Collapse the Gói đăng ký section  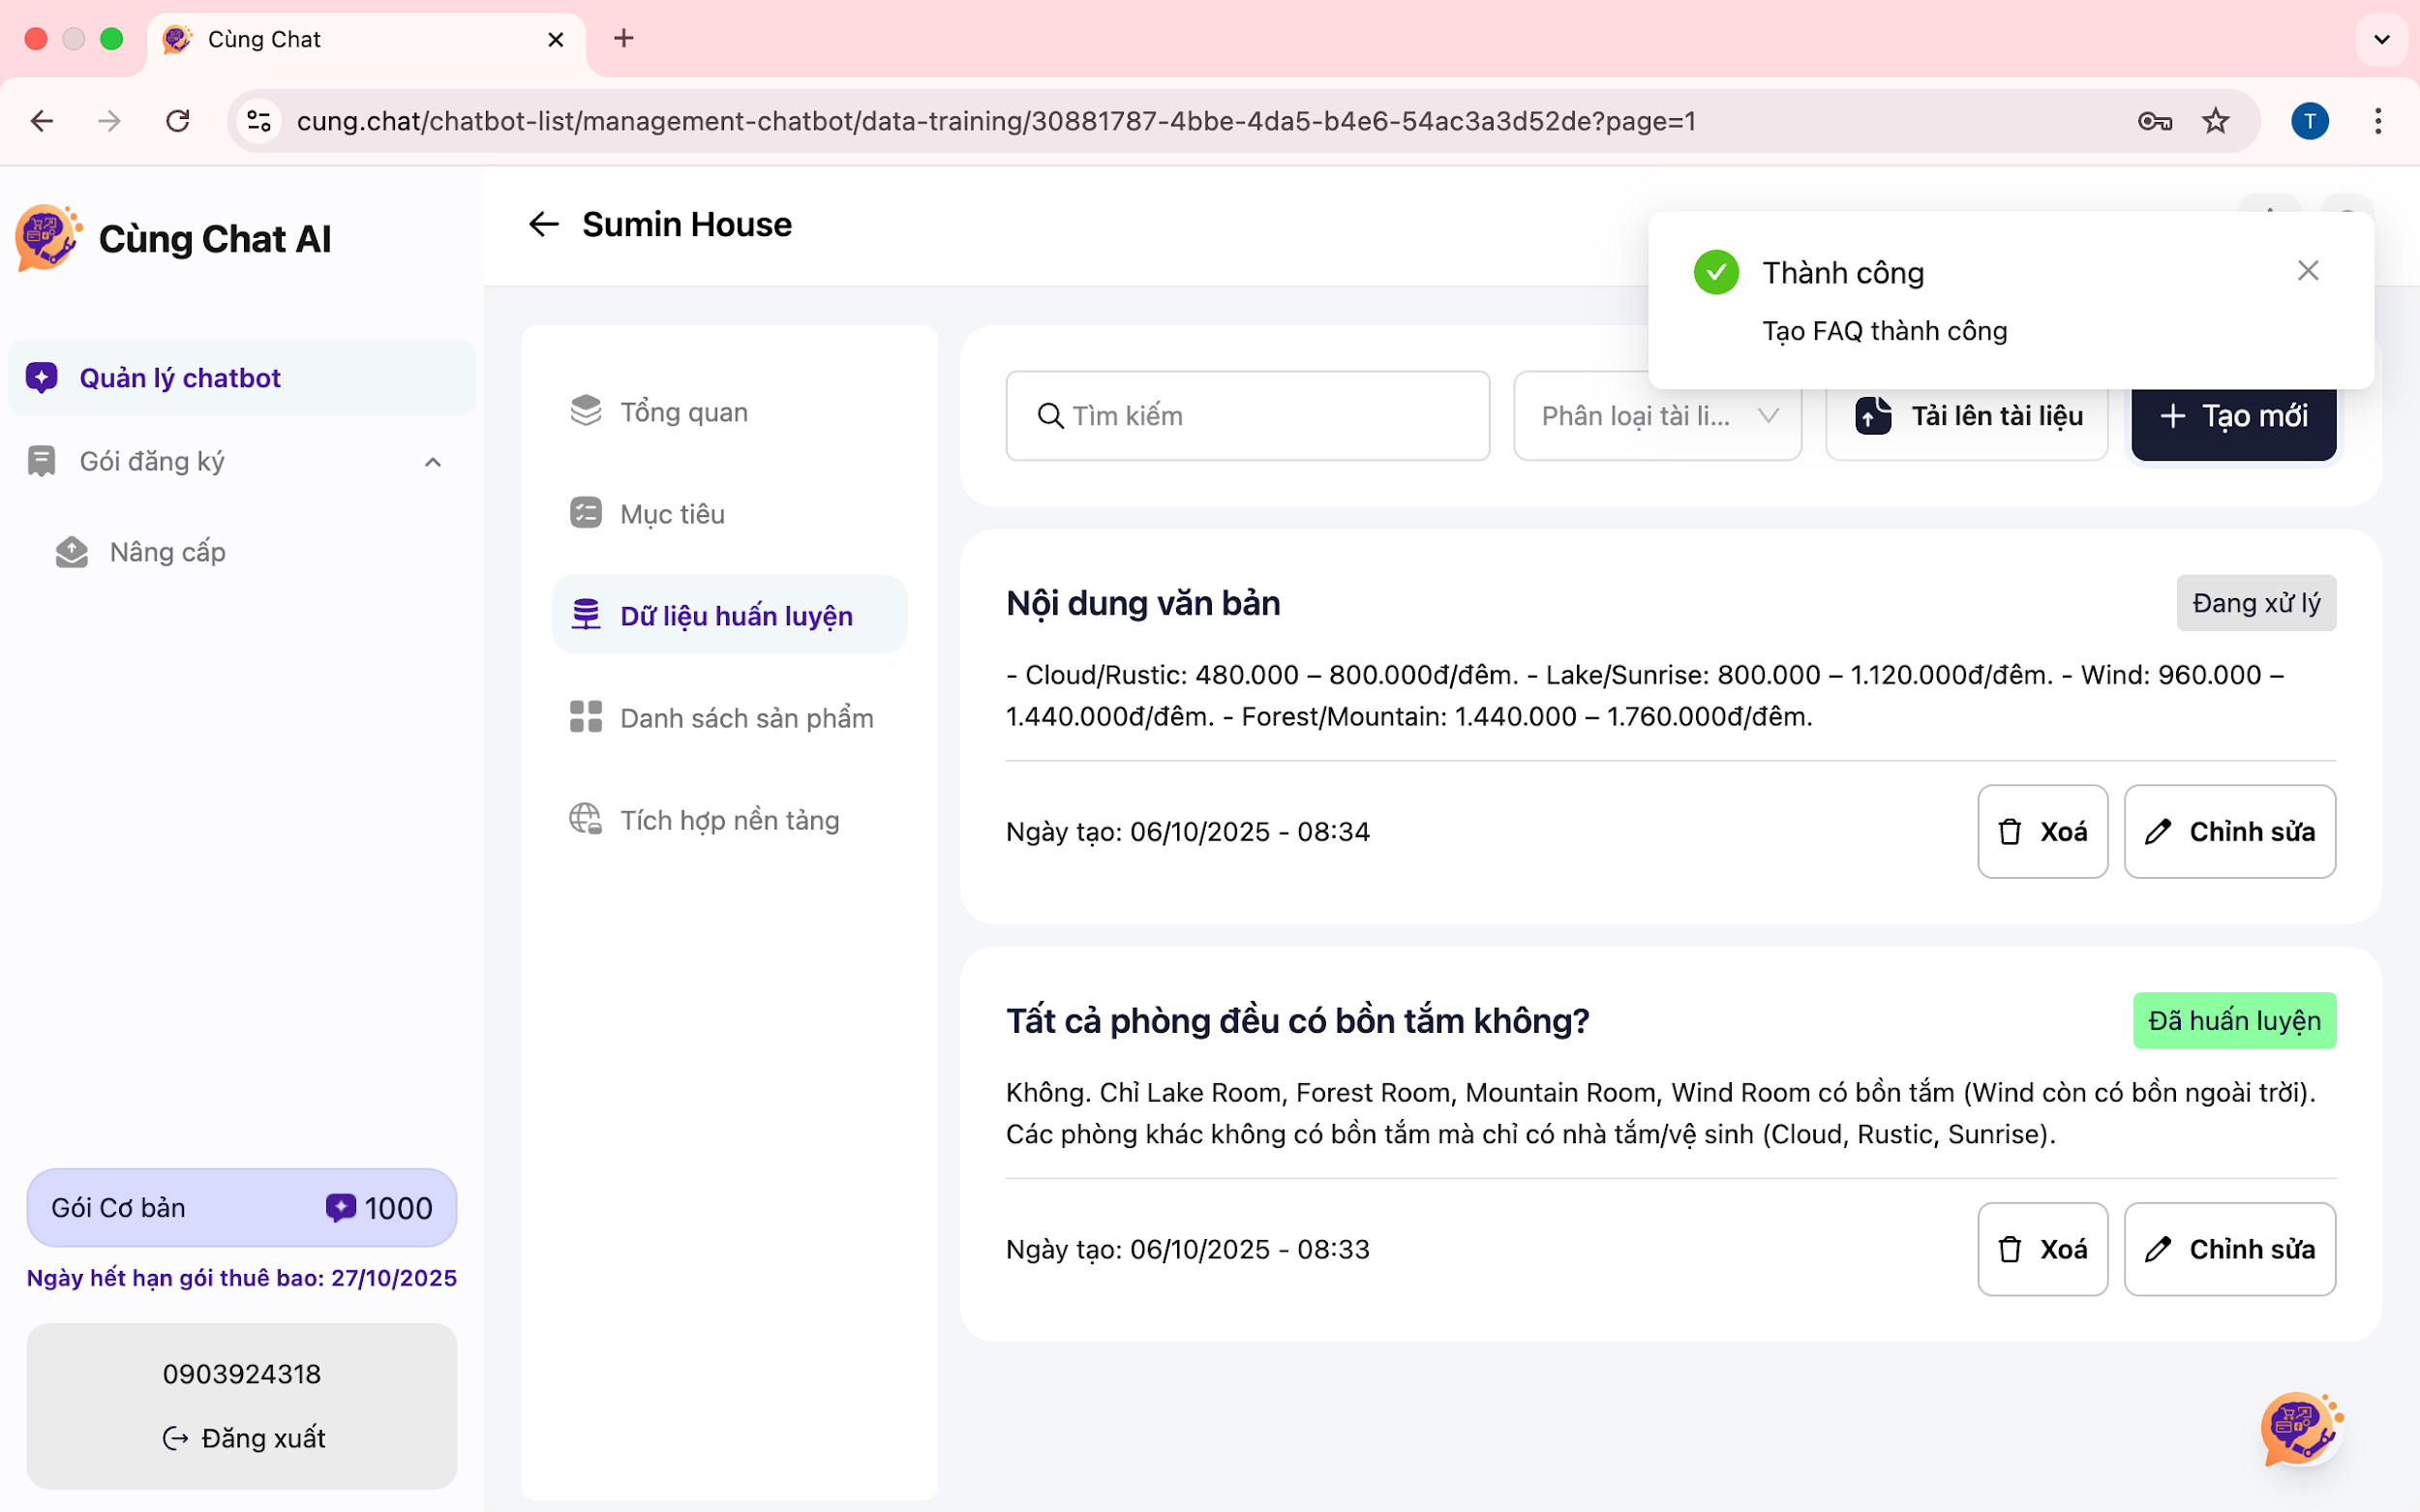(432, 462)
